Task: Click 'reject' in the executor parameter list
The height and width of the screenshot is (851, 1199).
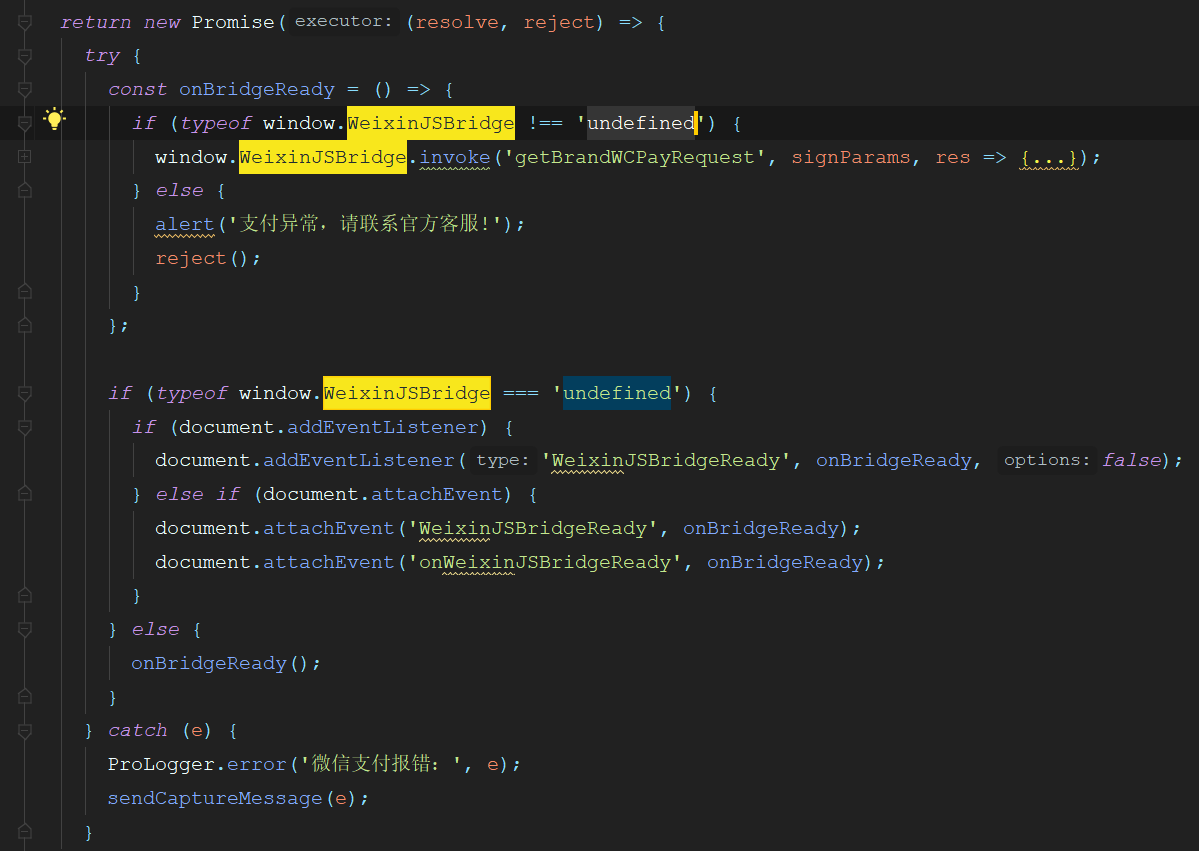Action: point(559,22)
